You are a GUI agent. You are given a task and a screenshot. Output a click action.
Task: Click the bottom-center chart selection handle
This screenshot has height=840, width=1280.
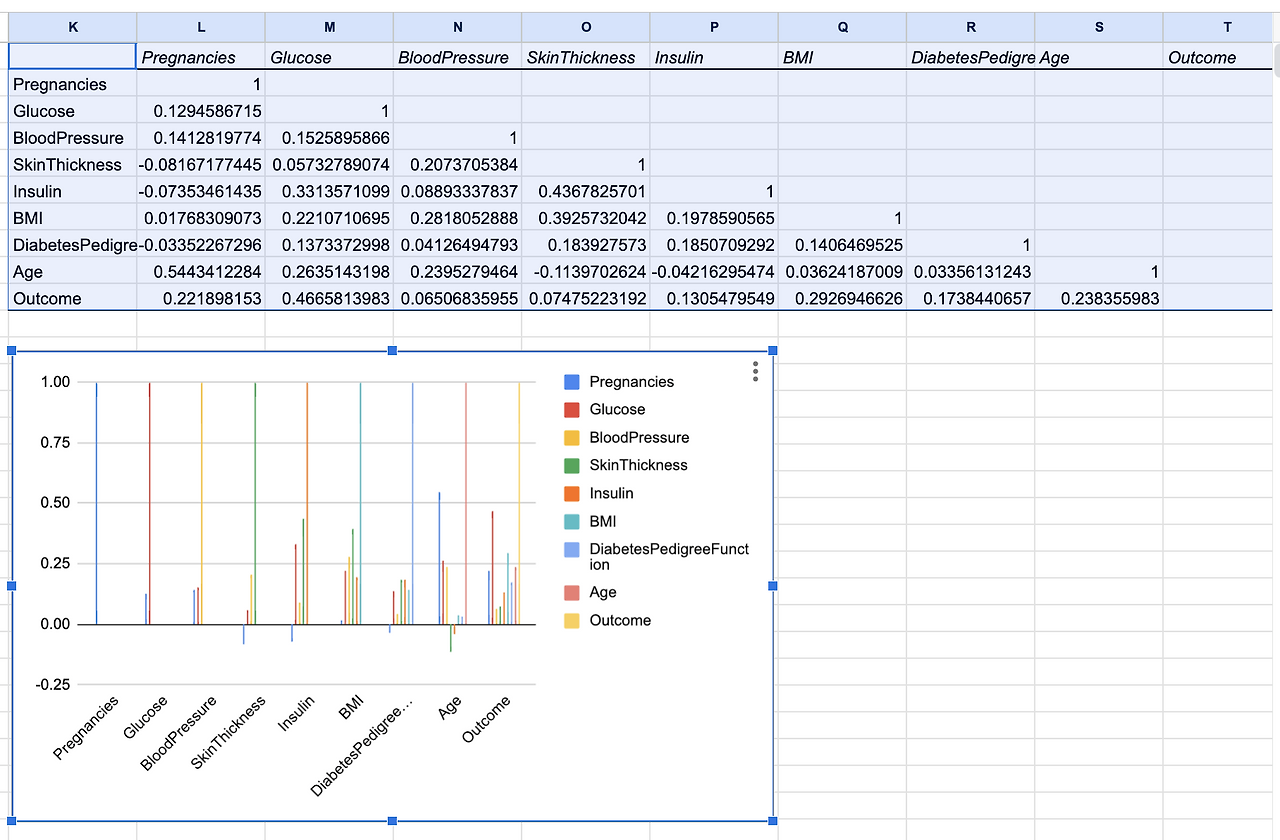(x=392, y=821)
